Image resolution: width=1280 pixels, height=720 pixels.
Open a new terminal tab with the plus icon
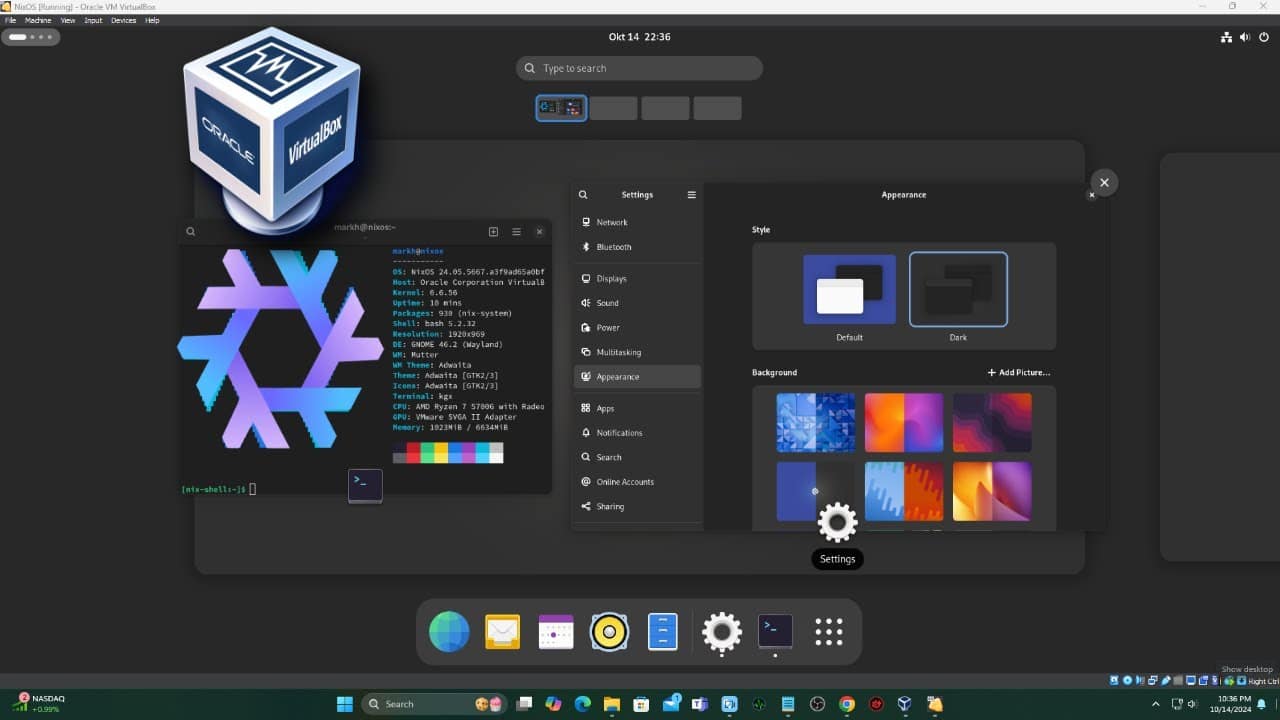(493, 231)
